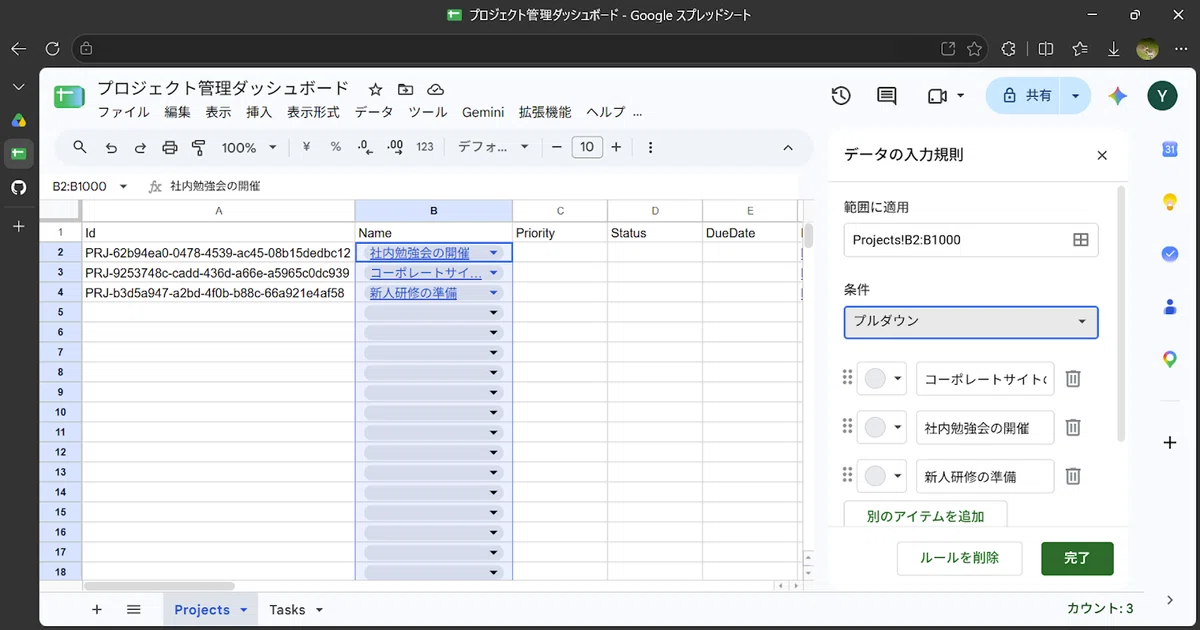Open browser extensions puzzle icon

click(x=1009, y=48)
